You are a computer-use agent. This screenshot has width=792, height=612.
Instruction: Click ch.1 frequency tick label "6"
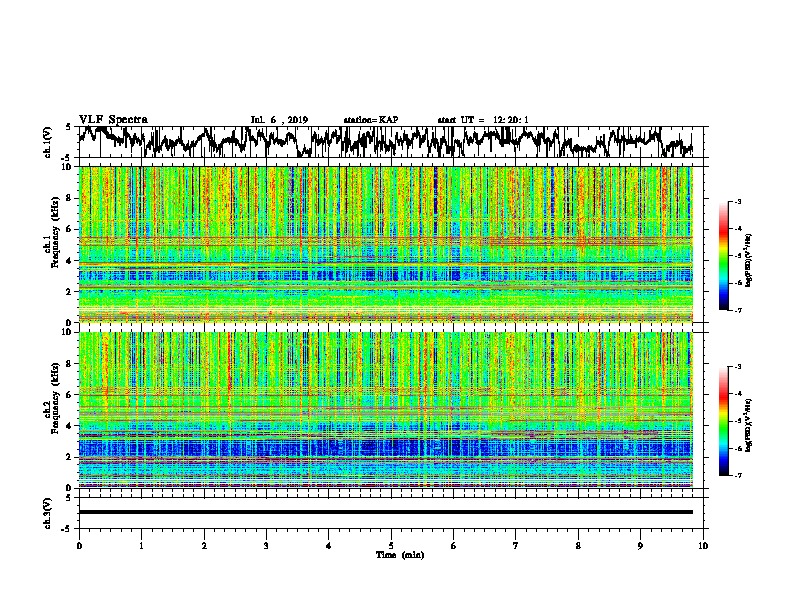(x=70, y=229)
